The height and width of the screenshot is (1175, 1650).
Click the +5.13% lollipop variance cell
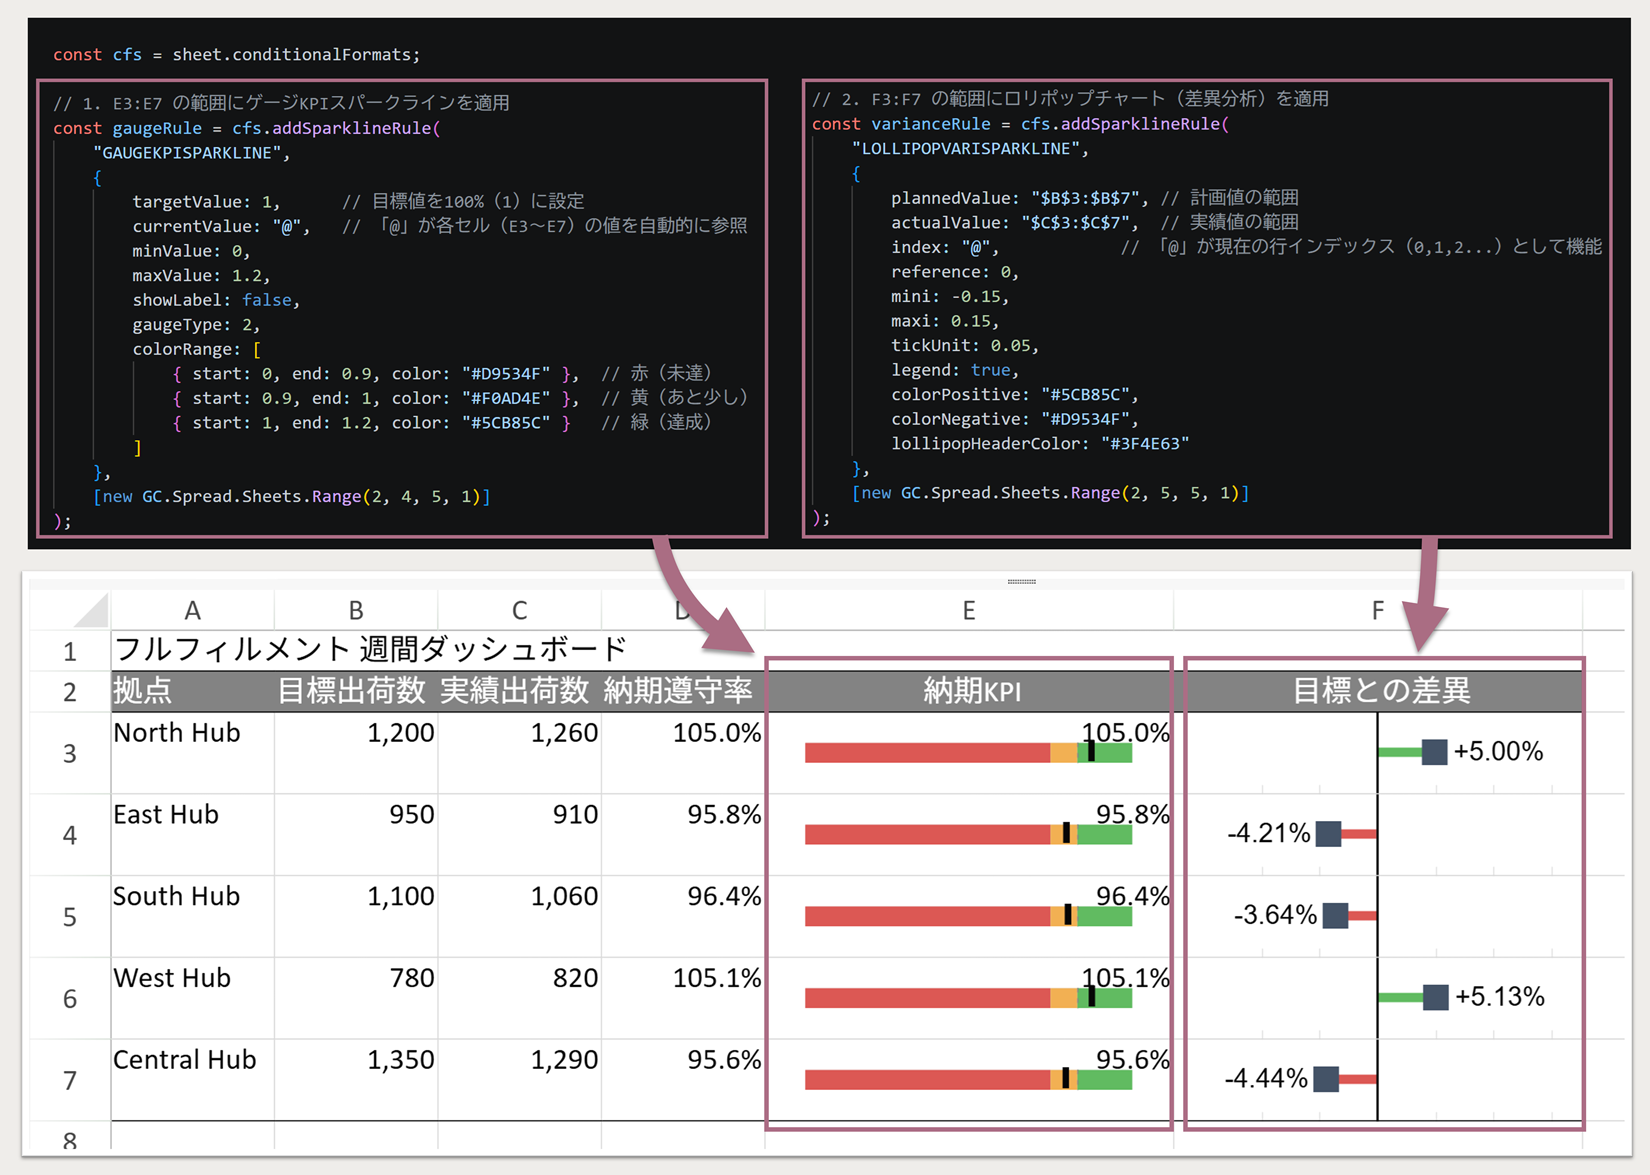[x=1377, y=998]
